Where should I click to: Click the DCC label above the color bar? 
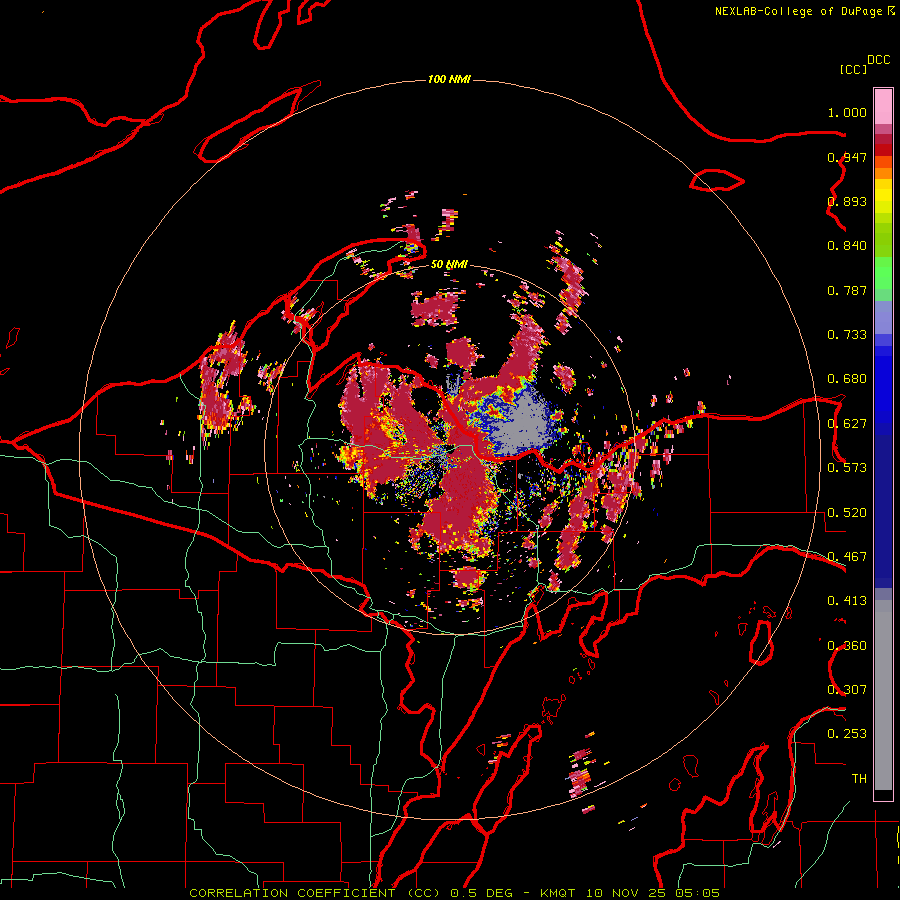tap(879, 60)
